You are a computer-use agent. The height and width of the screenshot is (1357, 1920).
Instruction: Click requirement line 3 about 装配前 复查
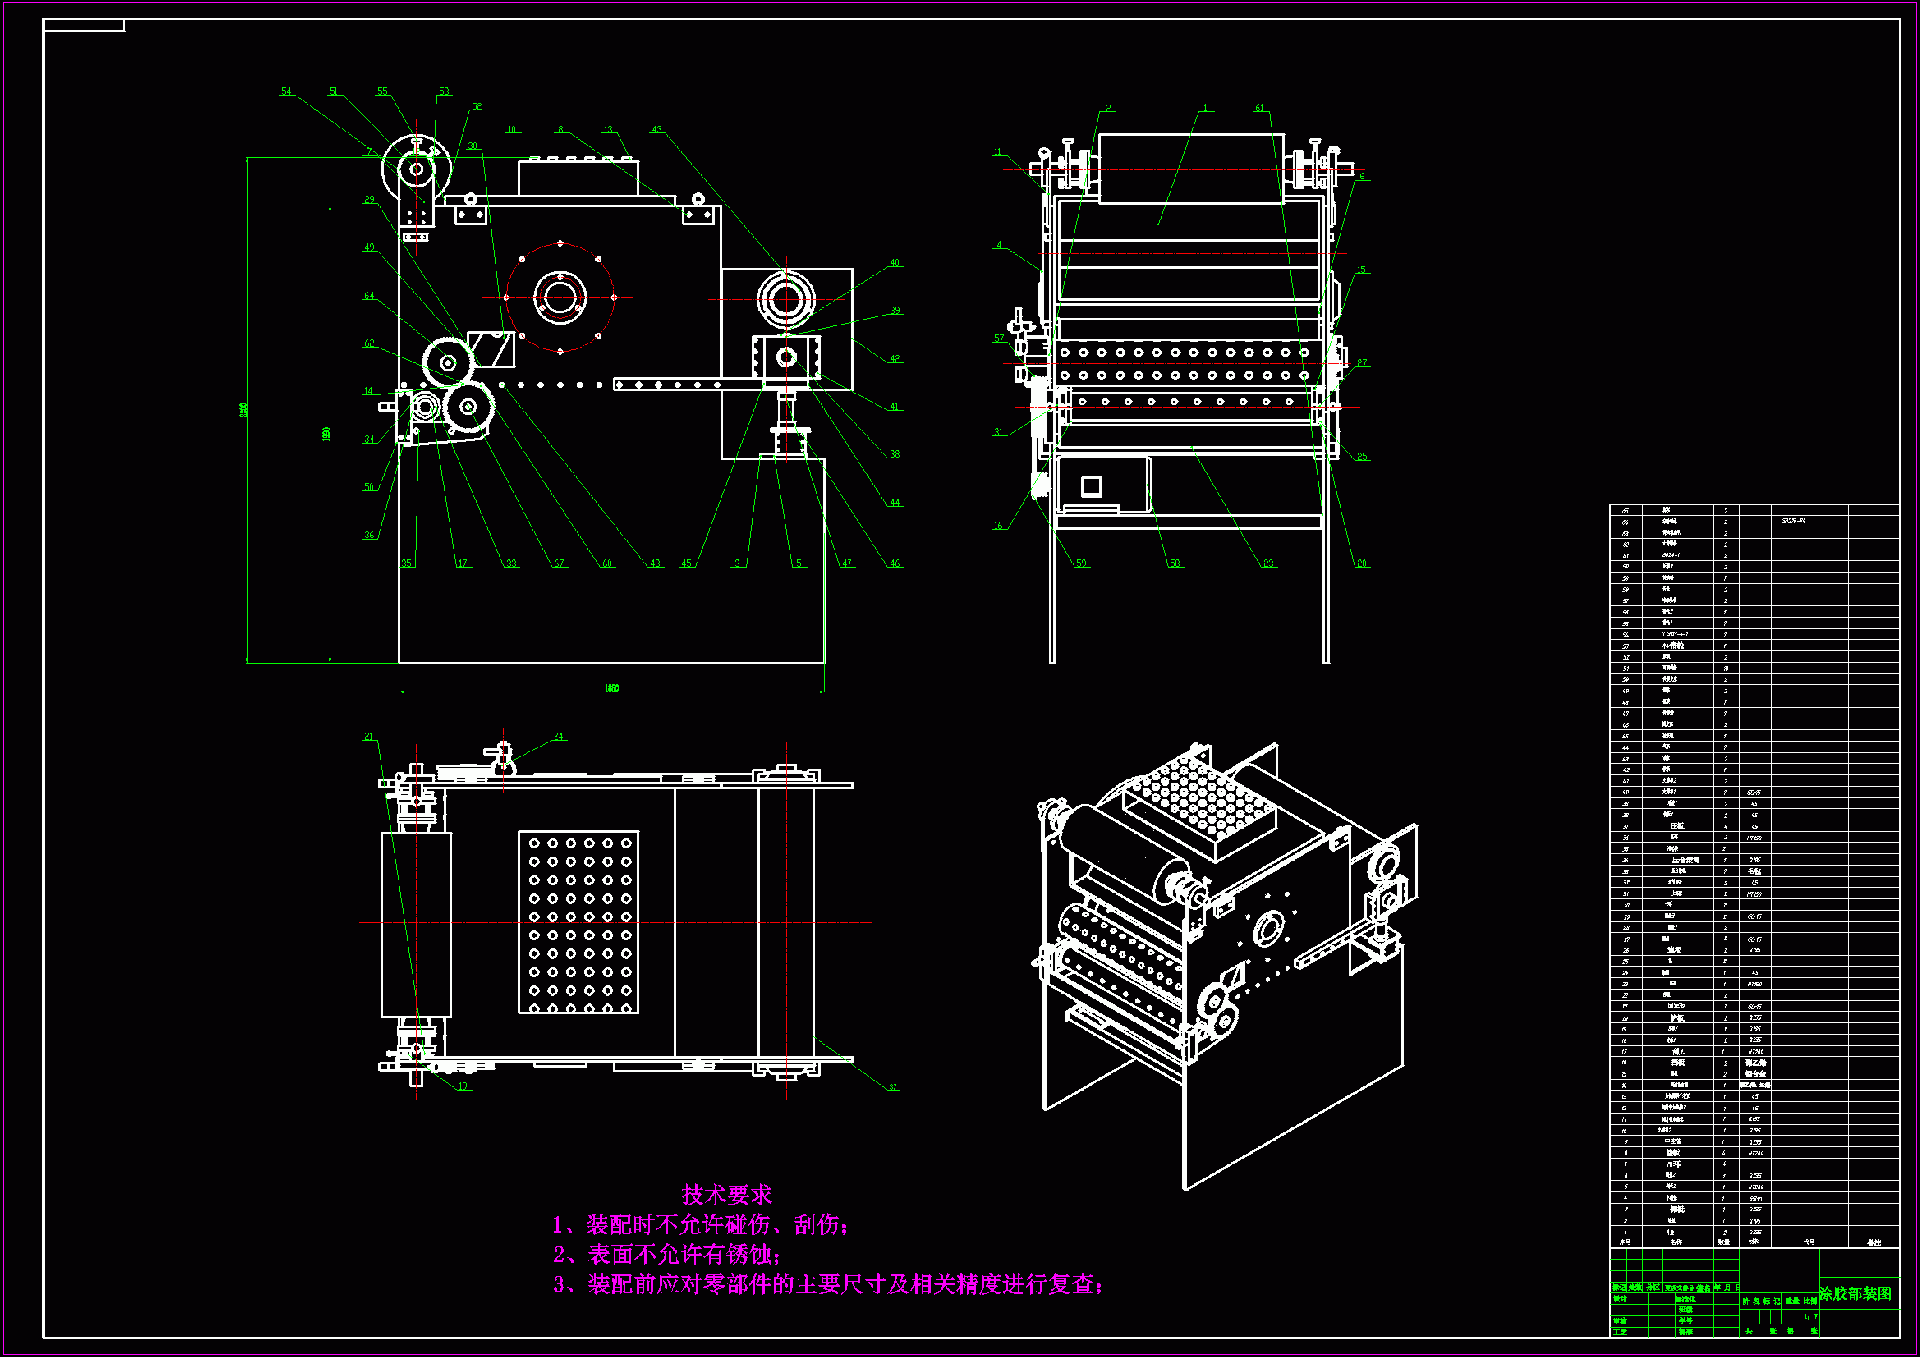pyautogui.click(x=828, y=1284)
